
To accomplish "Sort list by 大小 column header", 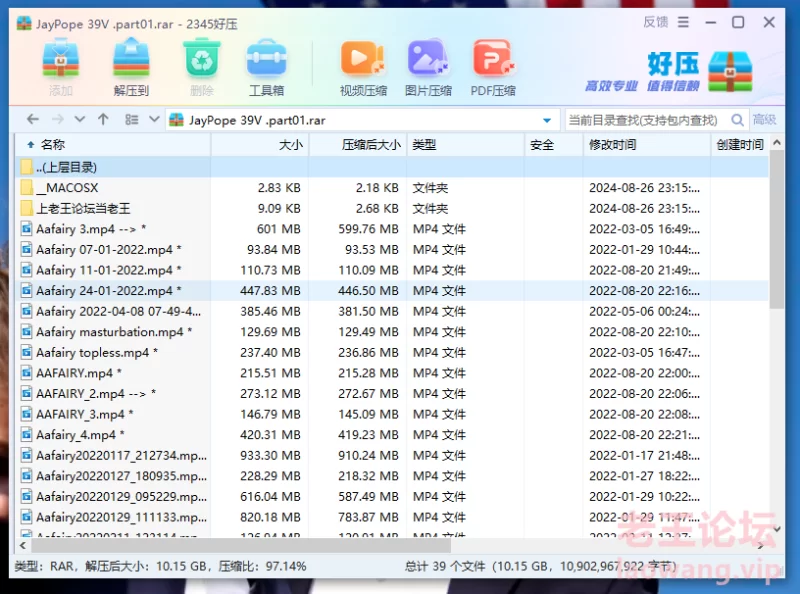I will coord(290,145).
